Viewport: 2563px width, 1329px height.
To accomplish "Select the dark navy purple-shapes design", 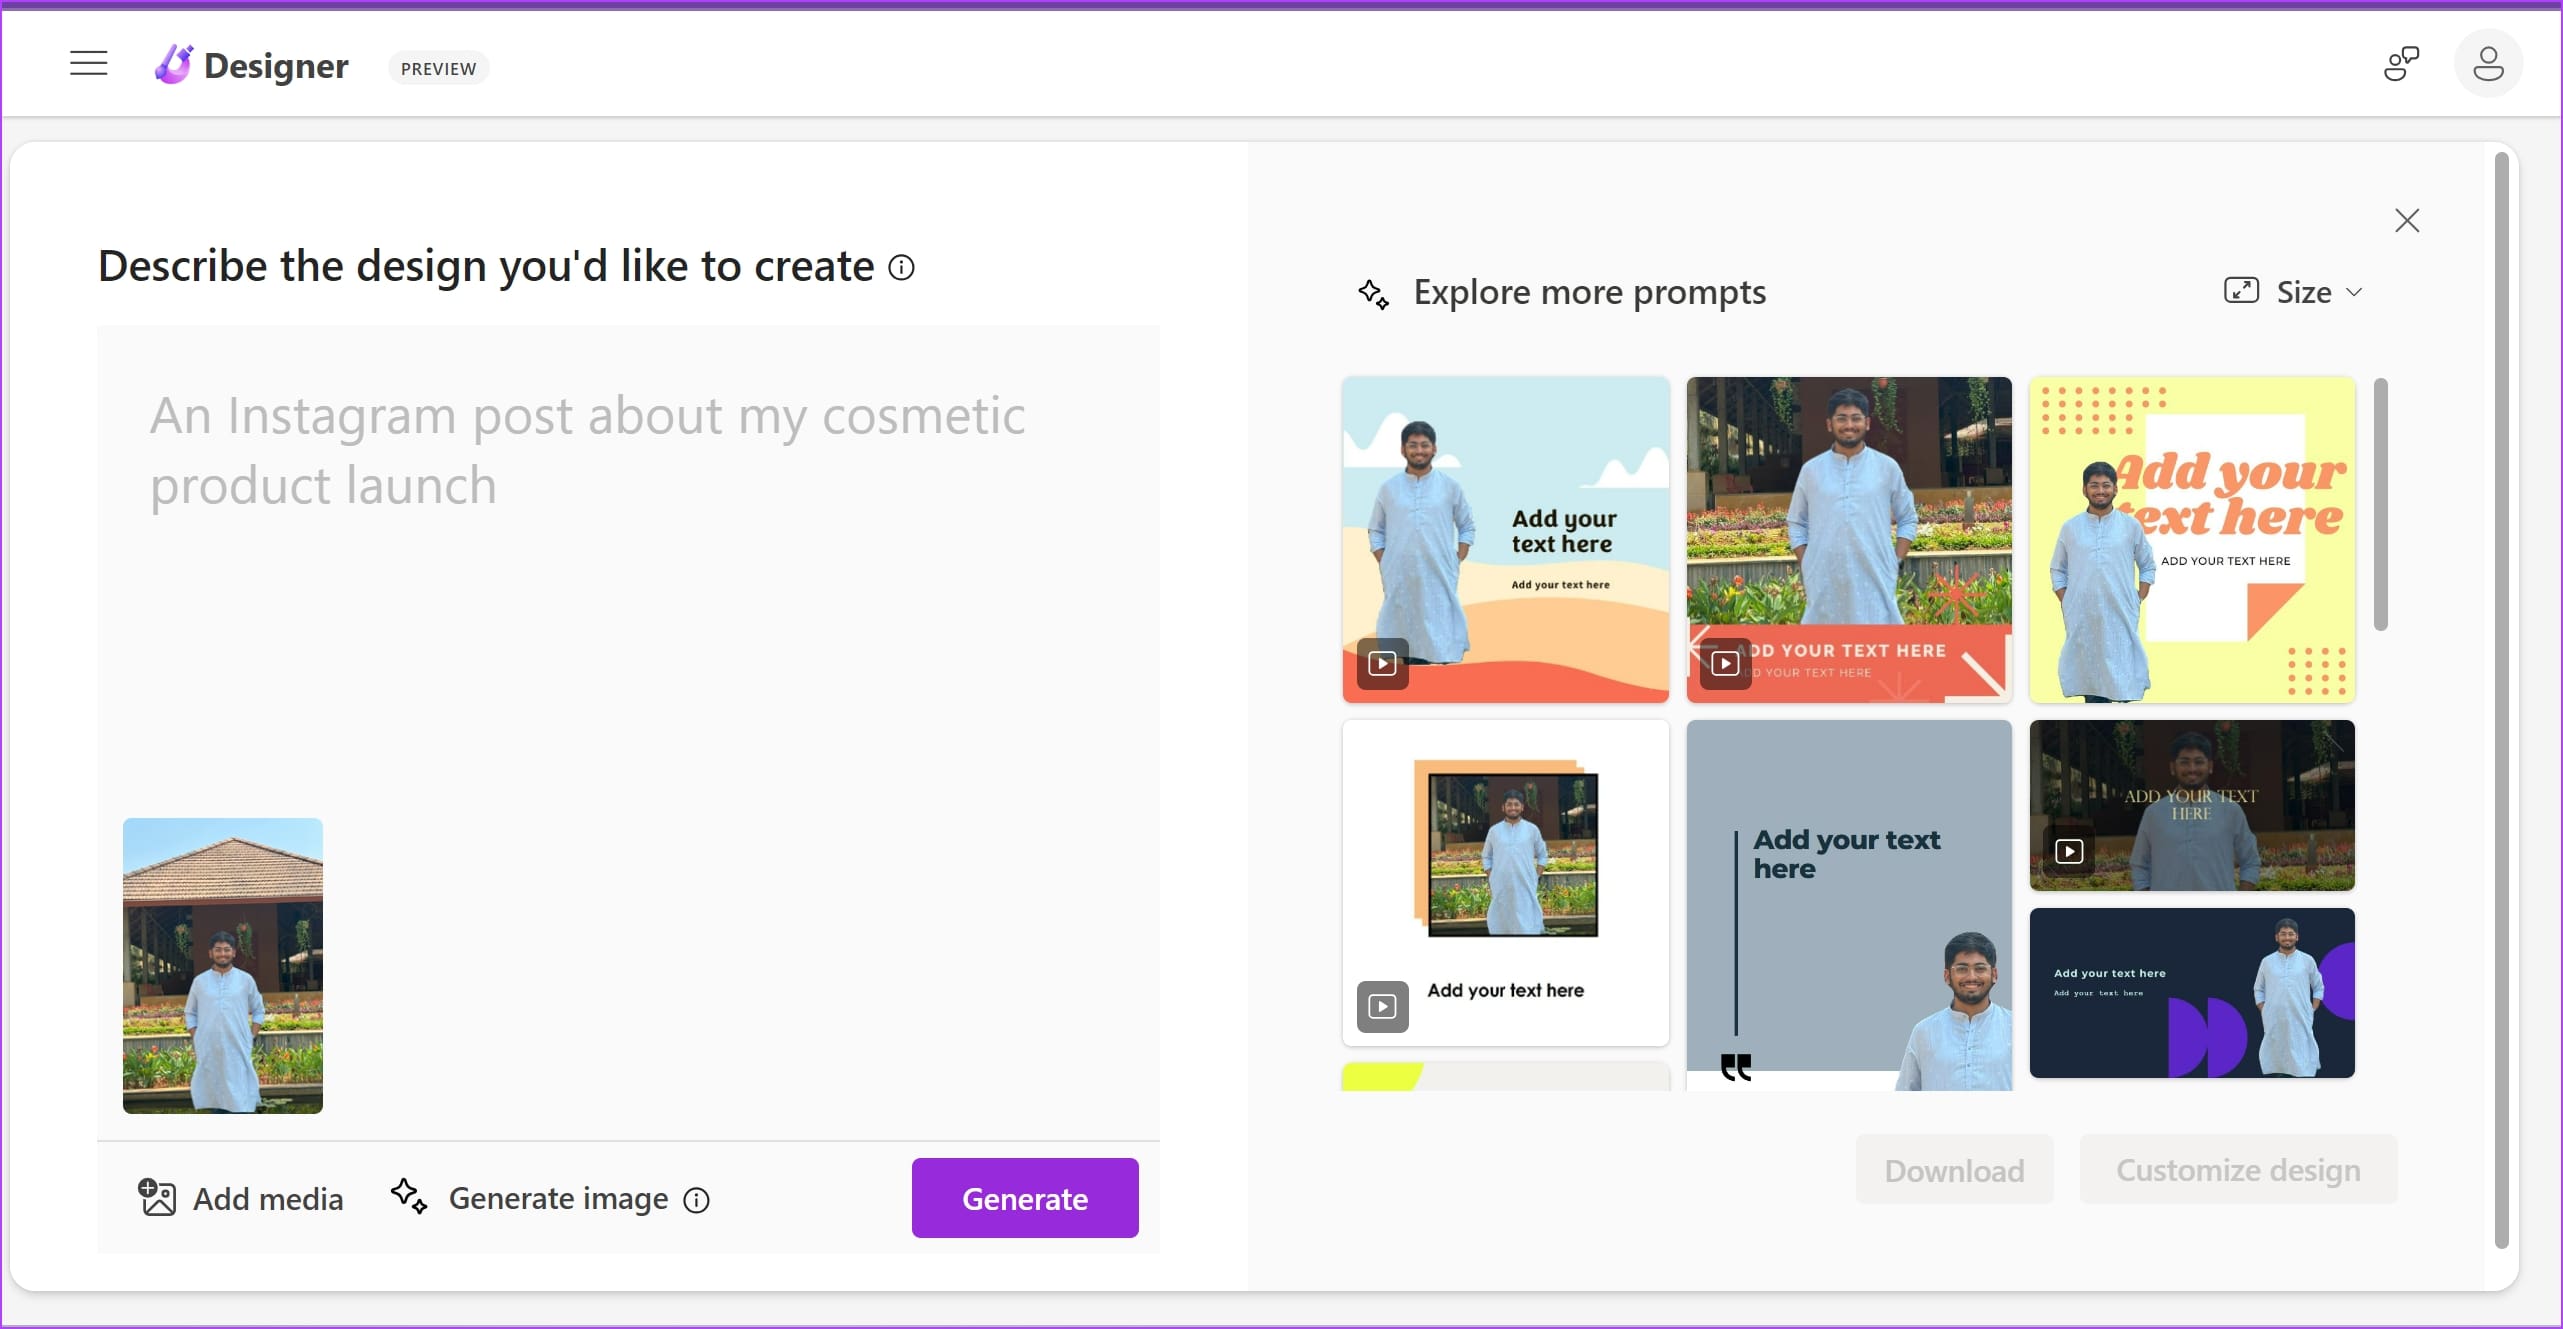I will [2191, 993].
